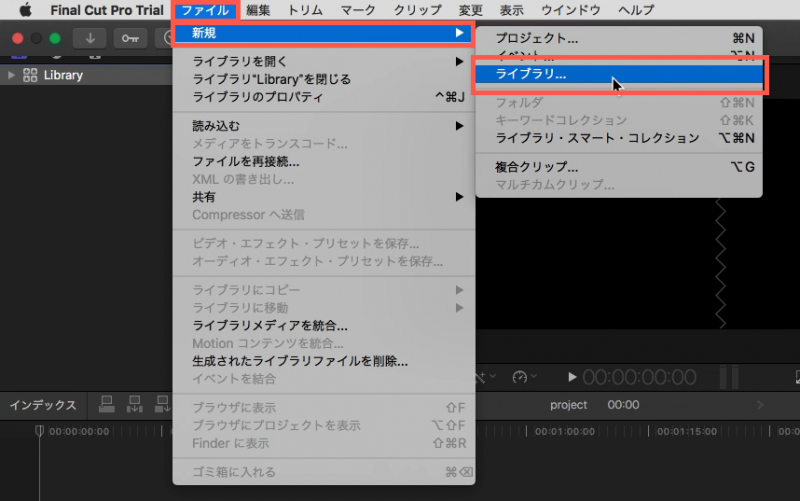Open the トリム menu

point(305,10)
